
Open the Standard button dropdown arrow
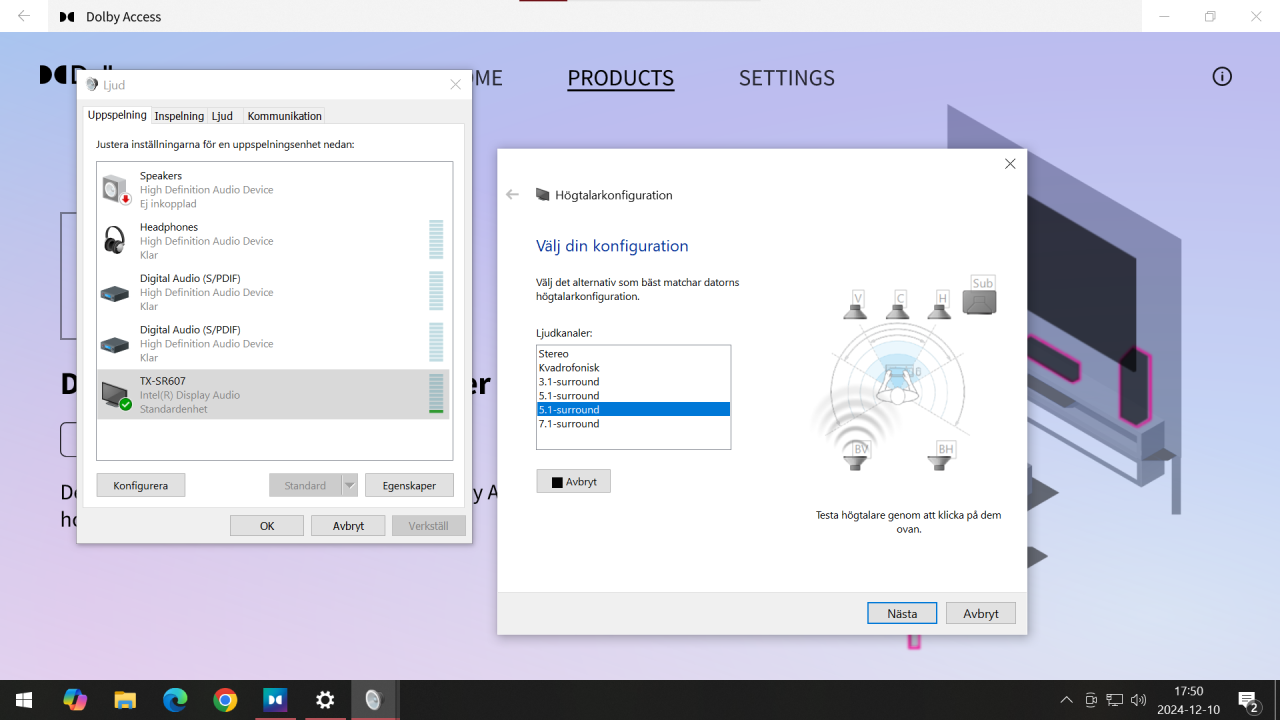click(x=349, y=485)
